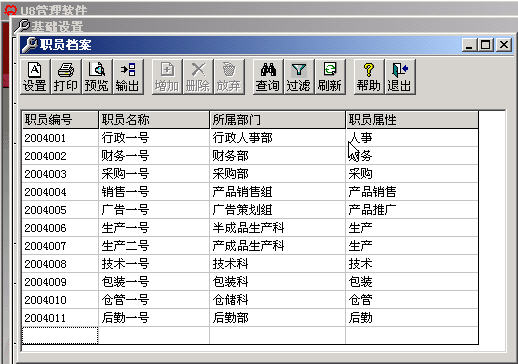This screenshot has width=518, height=364.
Task: Close the 职员档案 window
Action: click(504, 45)
